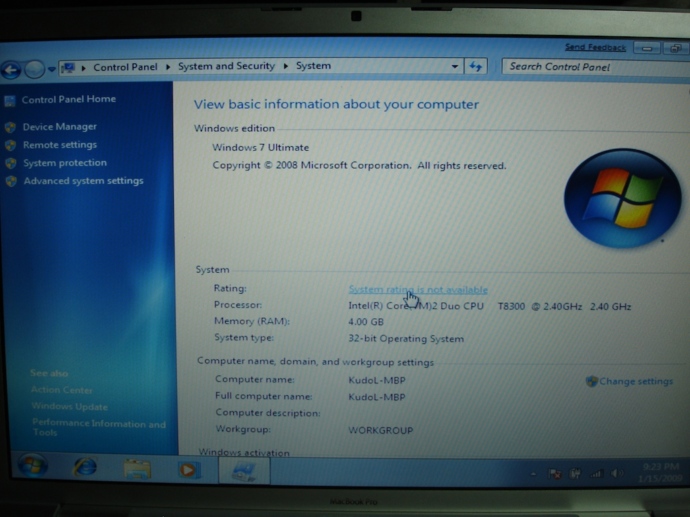Open Action Center flag tray icon

coord(554,474)
